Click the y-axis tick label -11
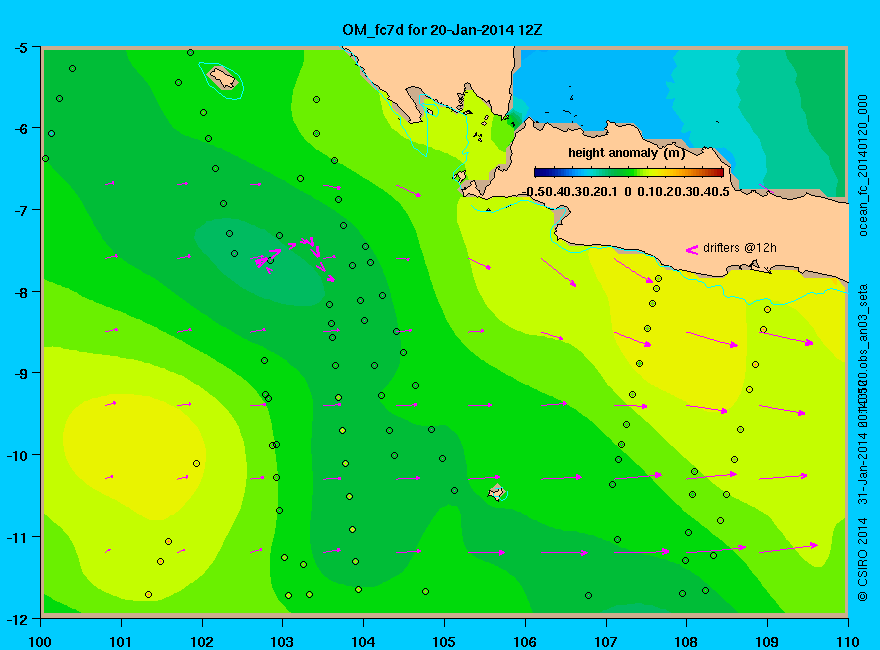Image resolution: width=880 pixels, height=650 pixels. tap(16, 537)
